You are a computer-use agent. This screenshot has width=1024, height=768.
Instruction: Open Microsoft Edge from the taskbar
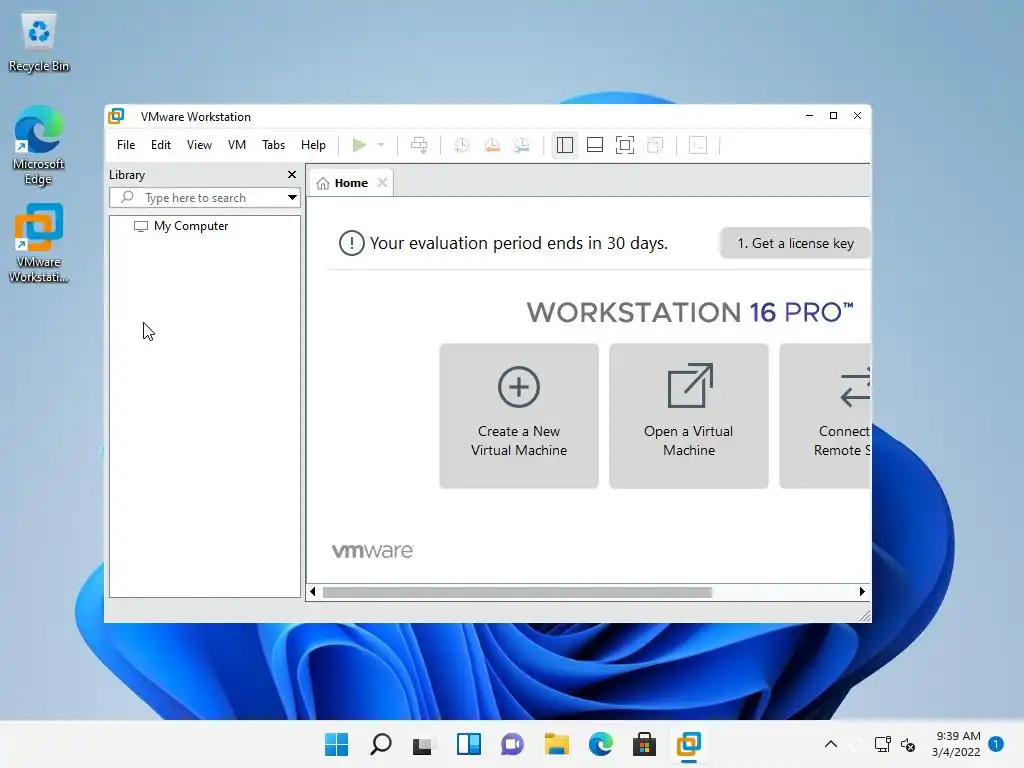pyautogui.click(x=601, y=744)
